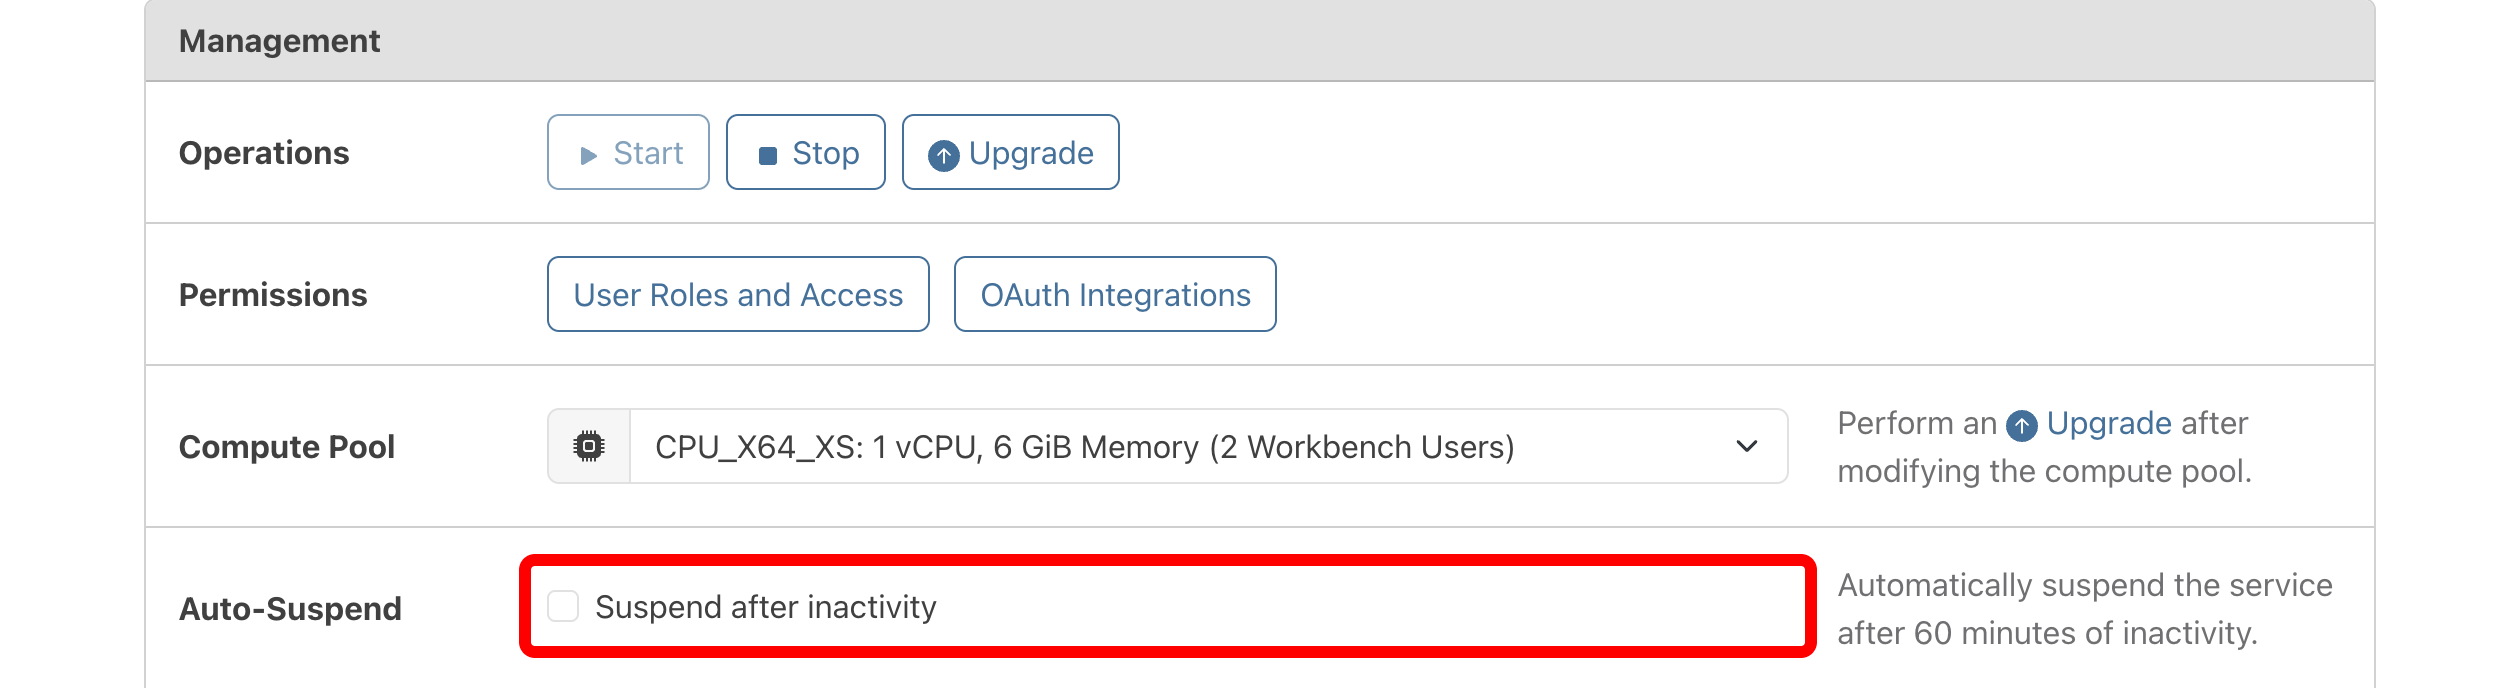The width and height of the screenshot is (2520, 688).
Task: Click the Auto-Suspend row label
Action: (290, 609)
